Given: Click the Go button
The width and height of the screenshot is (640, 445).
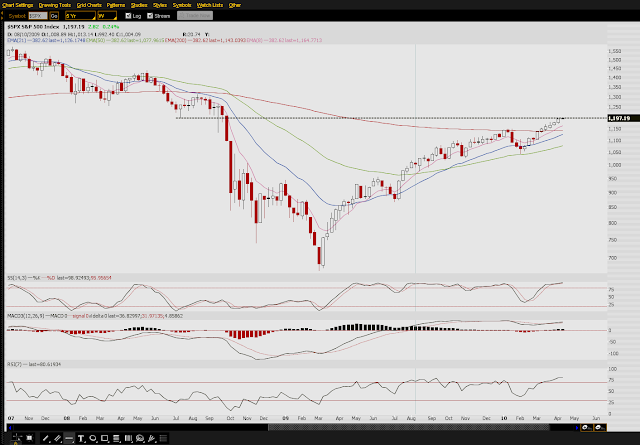Looking at the screenshot, I should tap(54, 16).
